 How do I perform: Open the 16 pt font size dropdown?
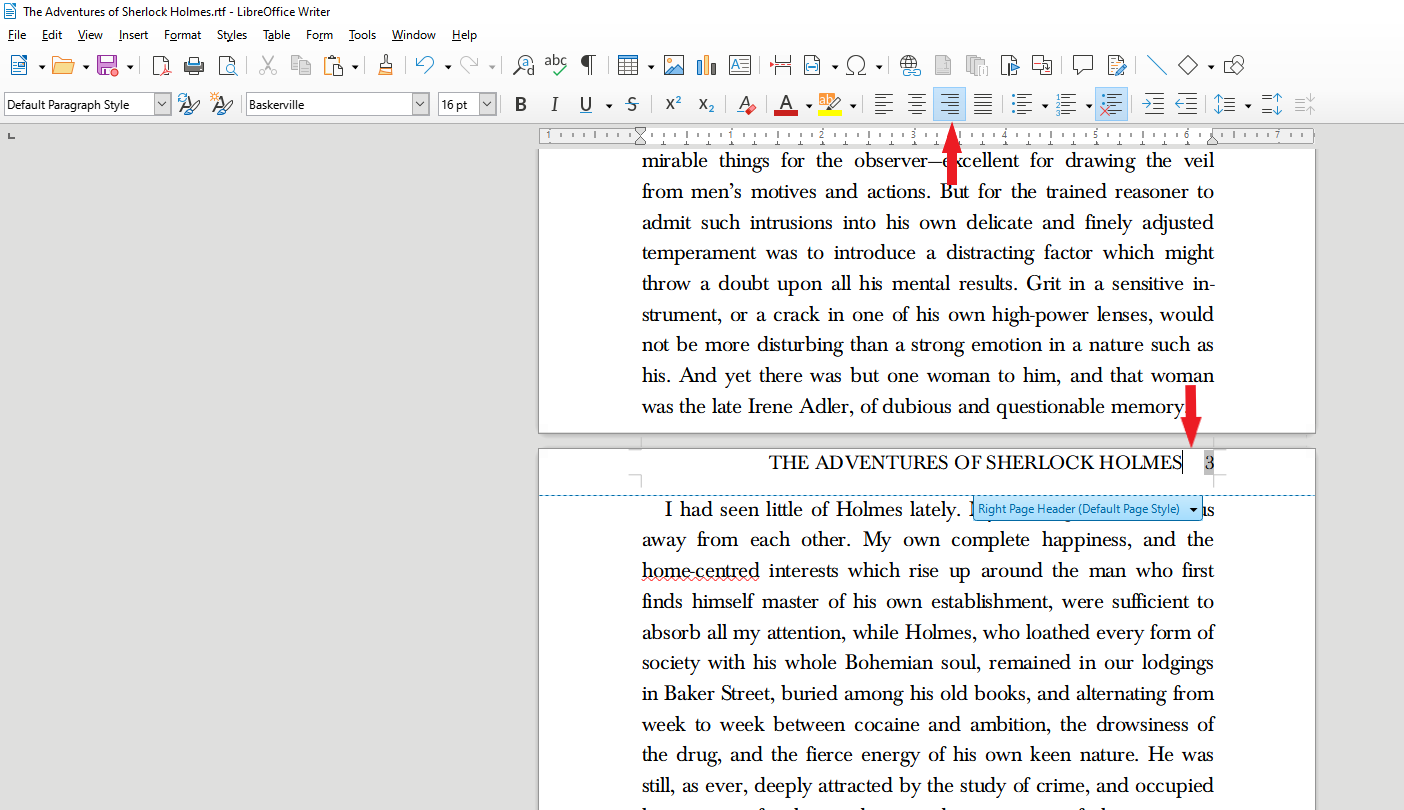tap(487, 104)
